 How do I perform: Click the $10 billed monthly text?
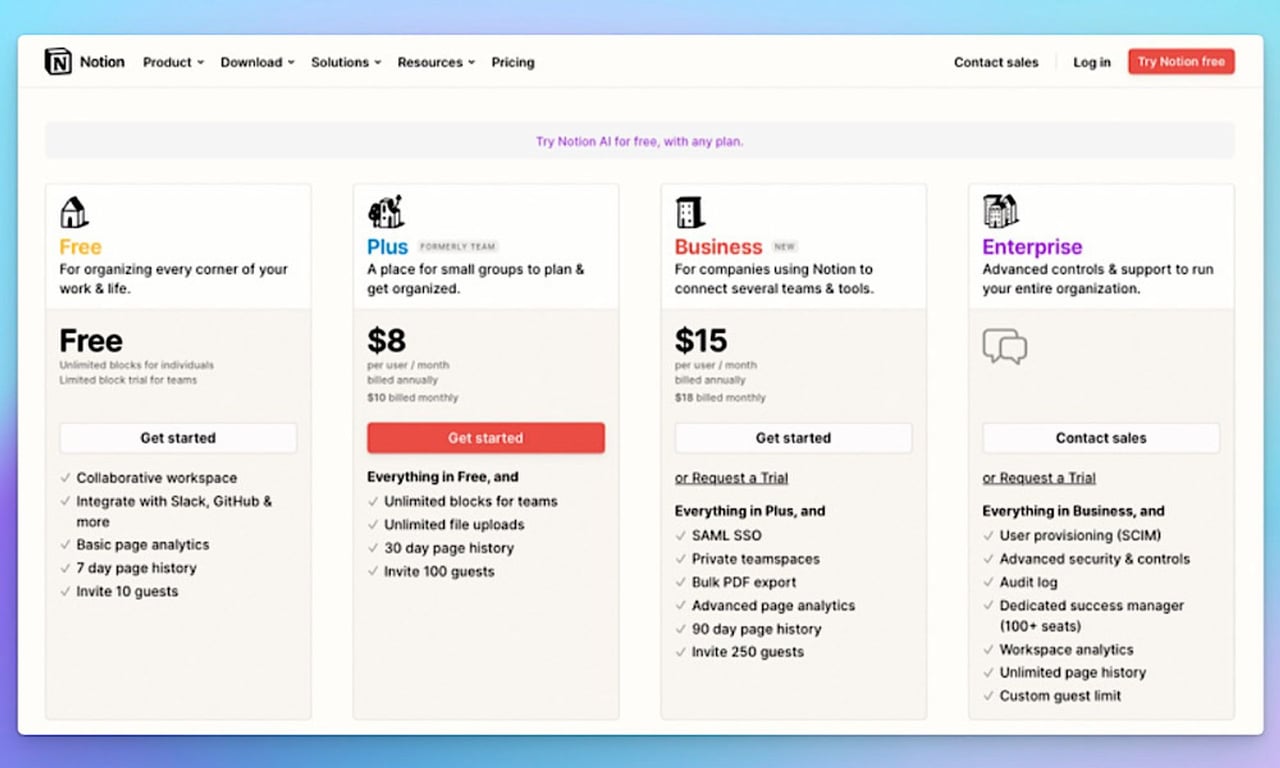click(x=413, y=398)
